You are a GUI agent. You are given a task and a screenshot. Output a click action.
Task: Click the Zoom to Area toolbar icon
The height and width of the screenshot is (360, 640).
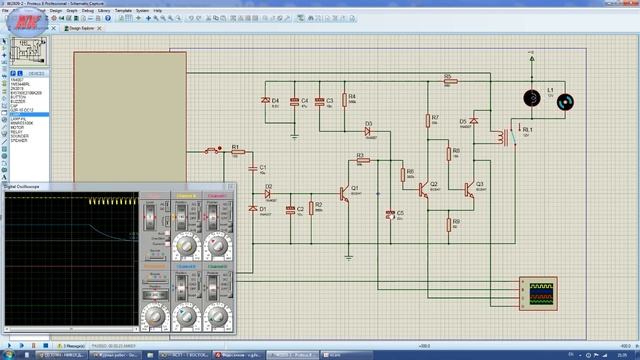tap(178, 18)
